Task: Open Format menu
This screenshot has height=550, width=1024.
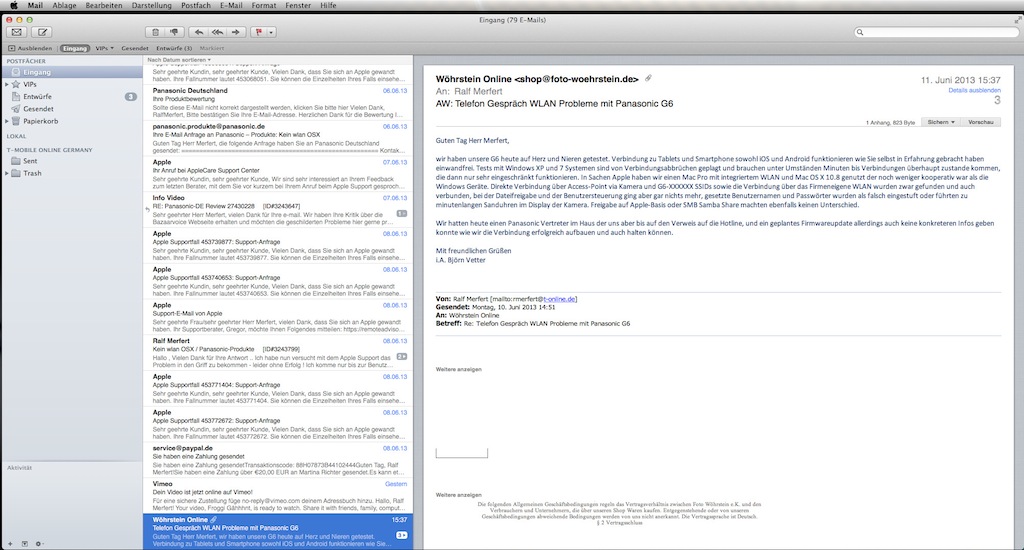Action: (264, 5)
